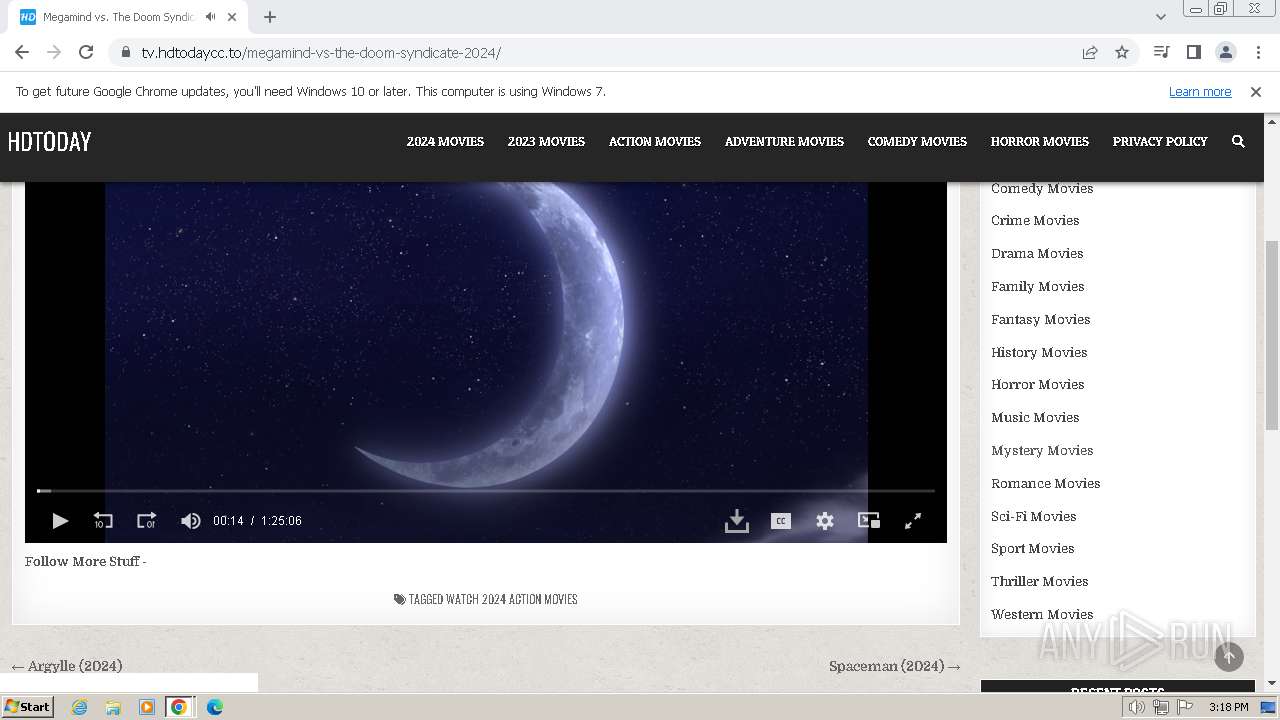Play the Megamind video

pyautogui.click(x=60, y=521)
